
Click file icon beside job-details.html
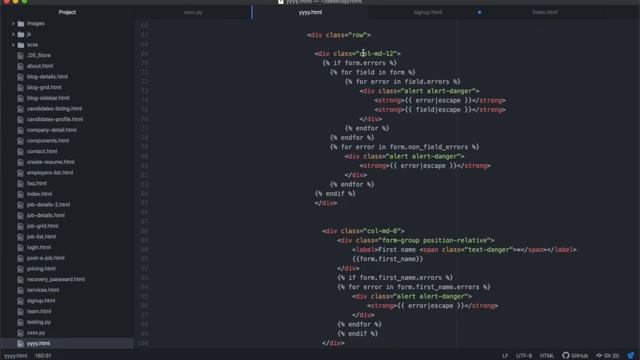[x=20, y=216]
